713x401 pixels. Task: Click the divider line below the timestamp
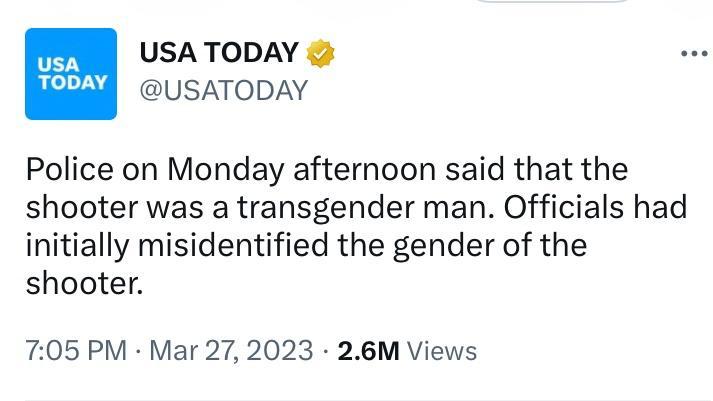[x=356, y=398]
